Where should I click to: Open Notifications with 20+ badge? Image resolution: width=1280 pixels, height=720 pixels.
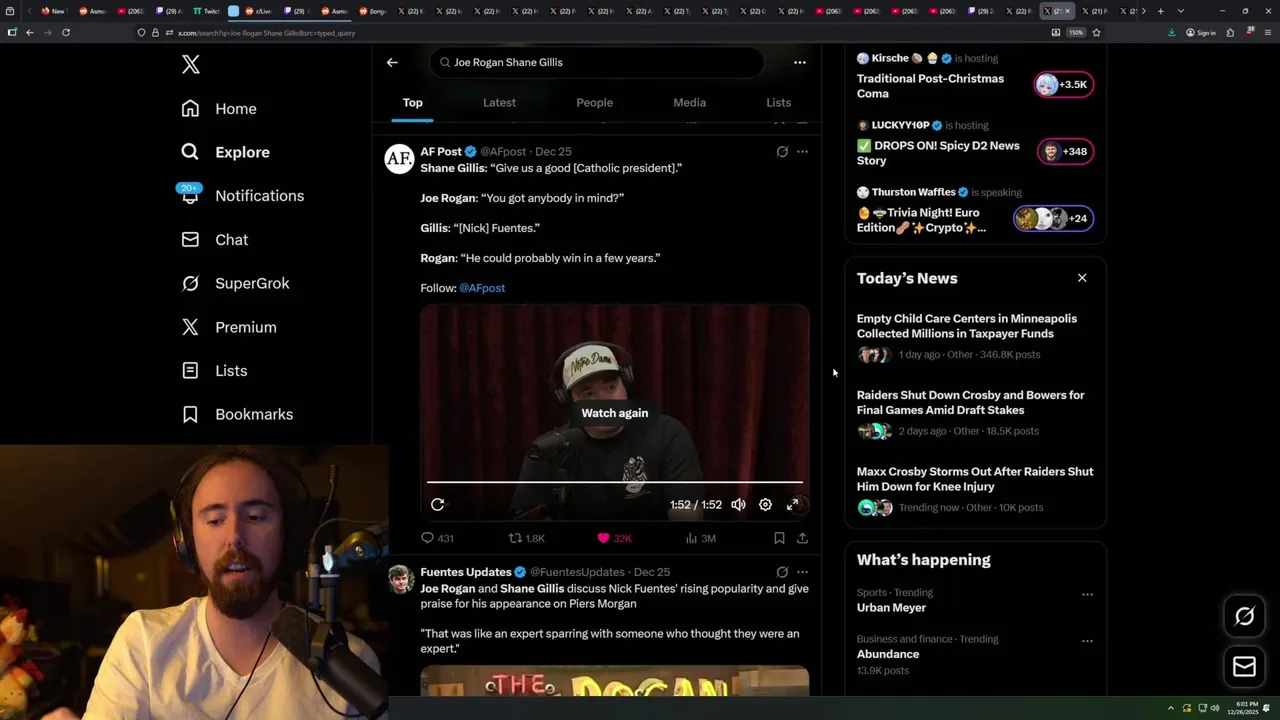click(241, 196)
